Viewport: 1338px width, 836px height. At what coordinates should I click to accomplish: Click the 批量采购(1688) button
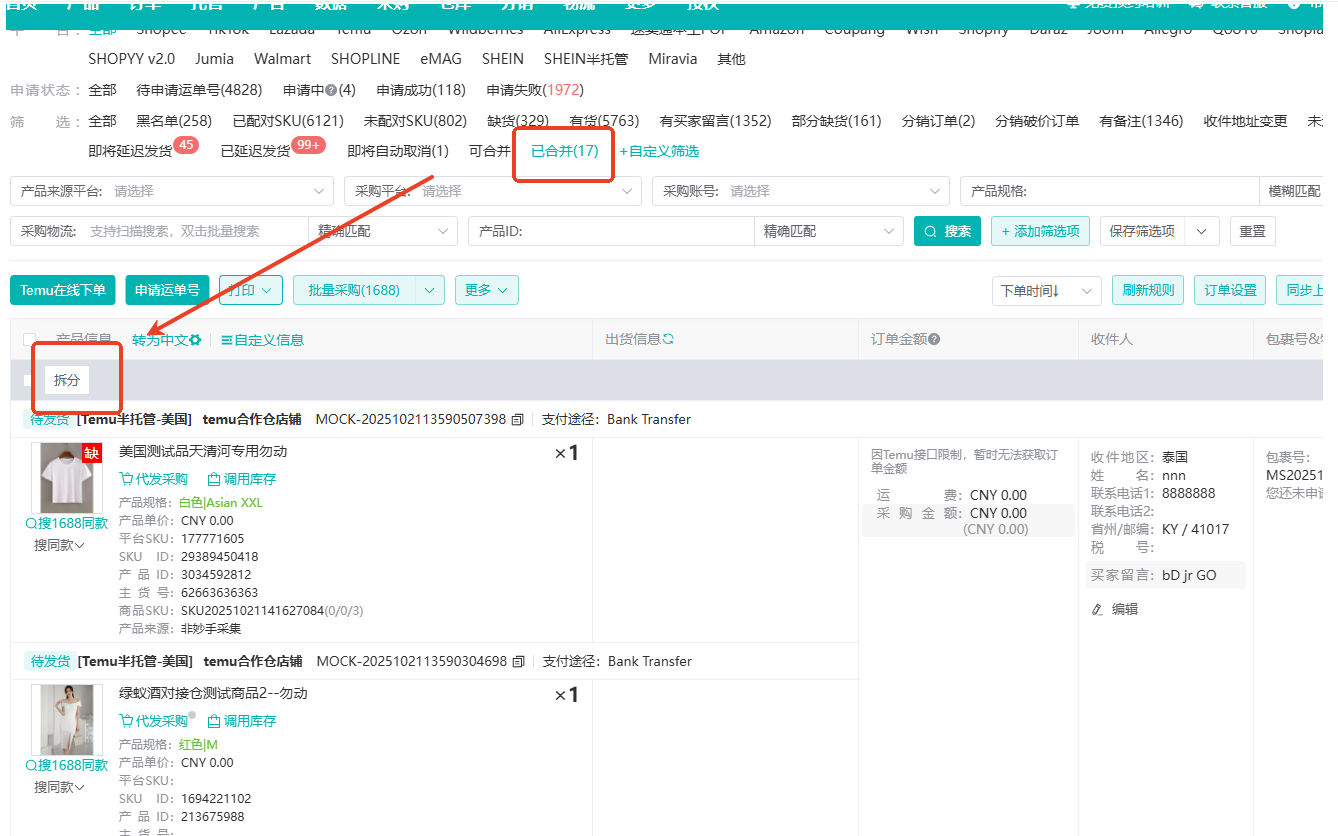point(354,290)
